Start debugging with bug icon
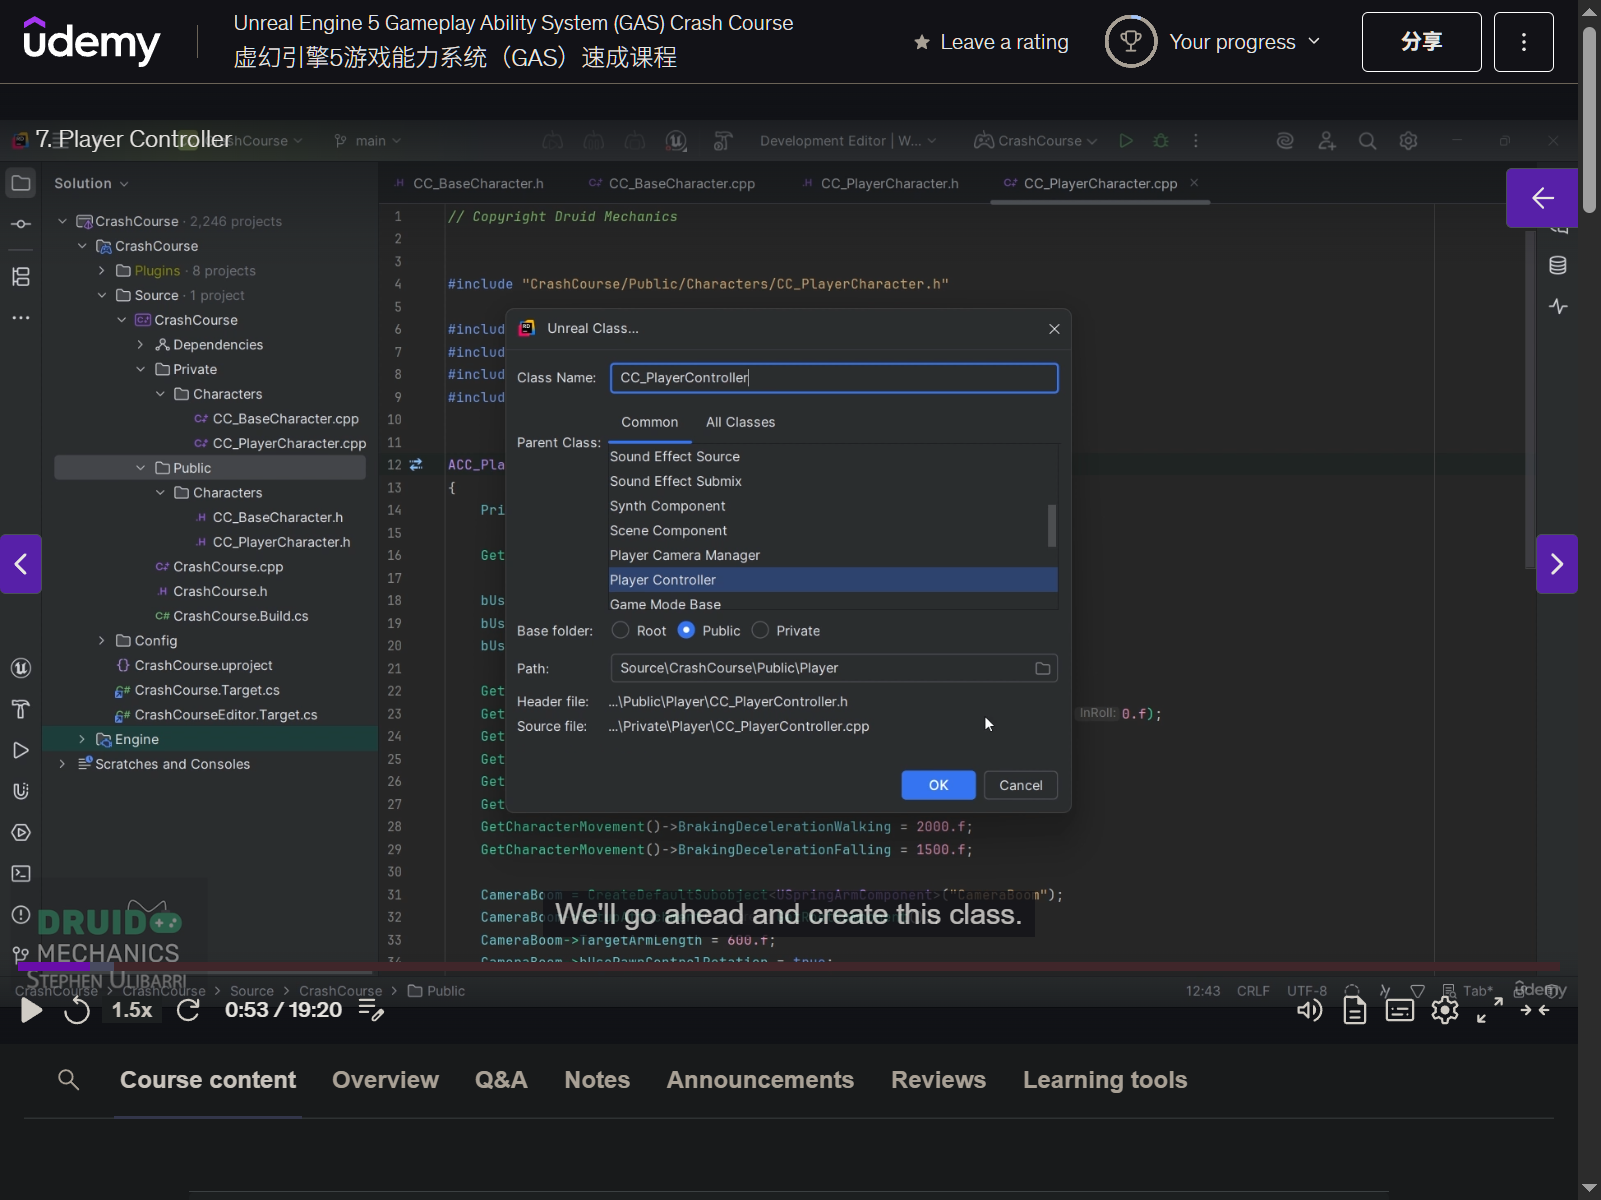Viewport: 1601px width, 1200px height. 1161,141
